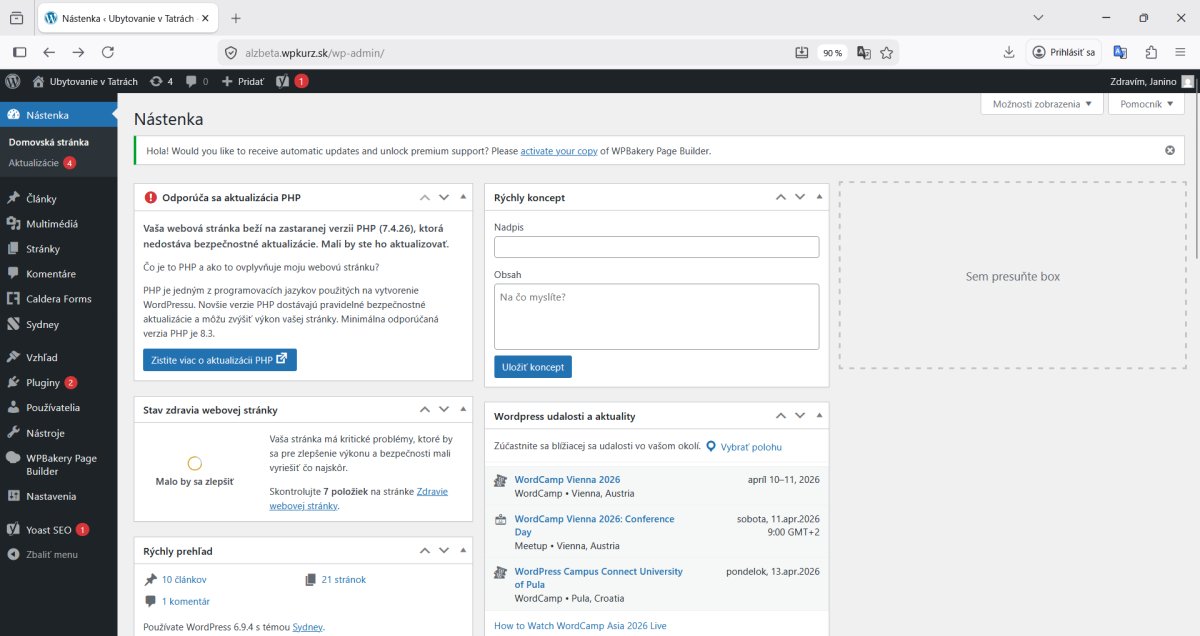Expand Možnosti zobrazenia dropdown

click(x=1042, y=104)
